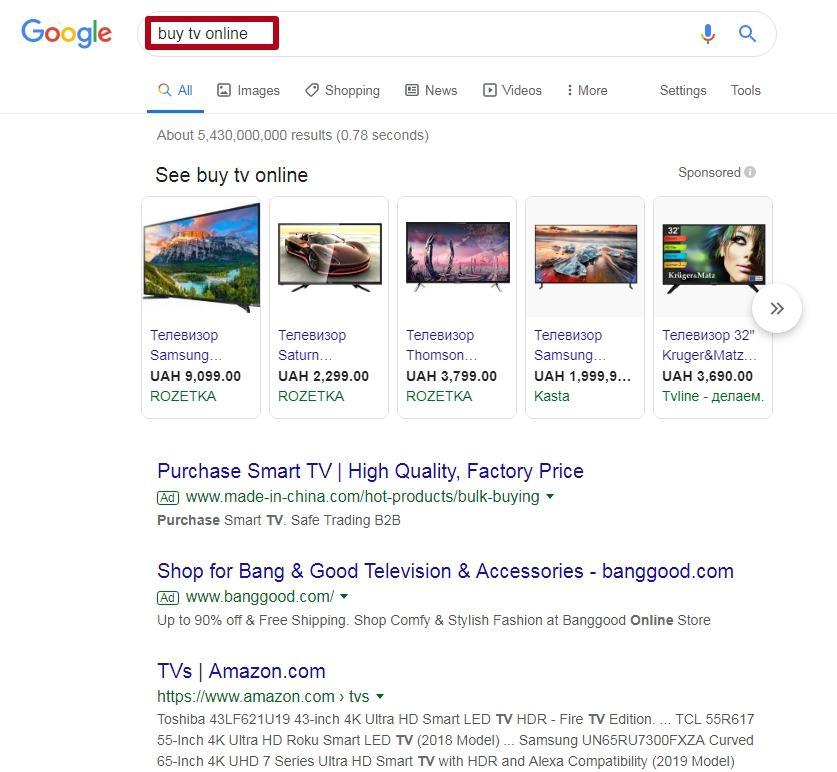
Task: Open the Saturn TV product image
Action: tap(329, 257)
